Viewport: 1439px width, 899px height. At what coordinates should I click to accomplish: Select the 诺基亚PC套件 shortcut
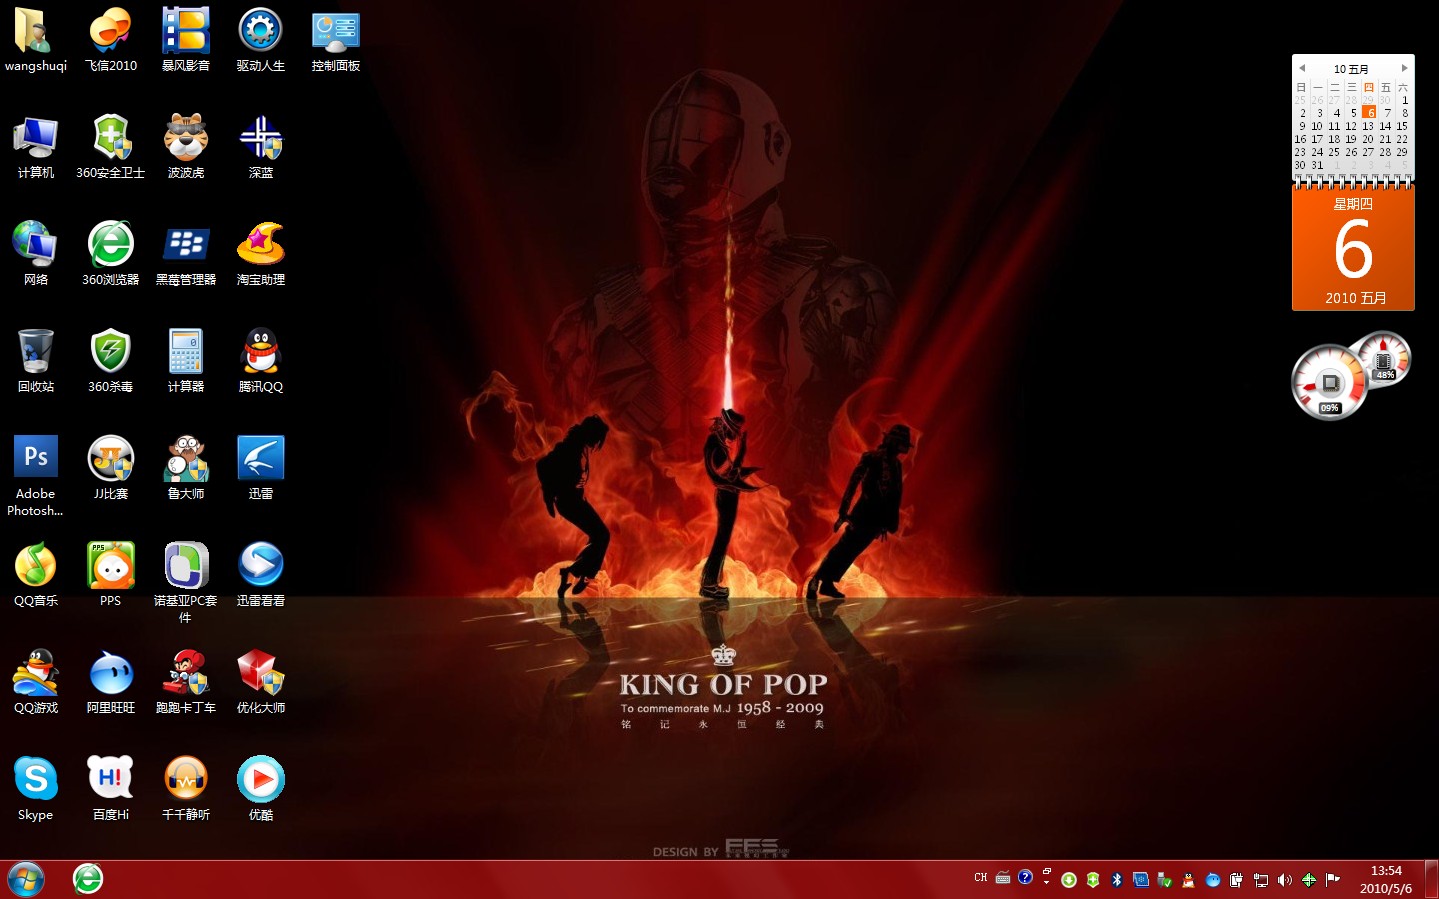[186, 583]
